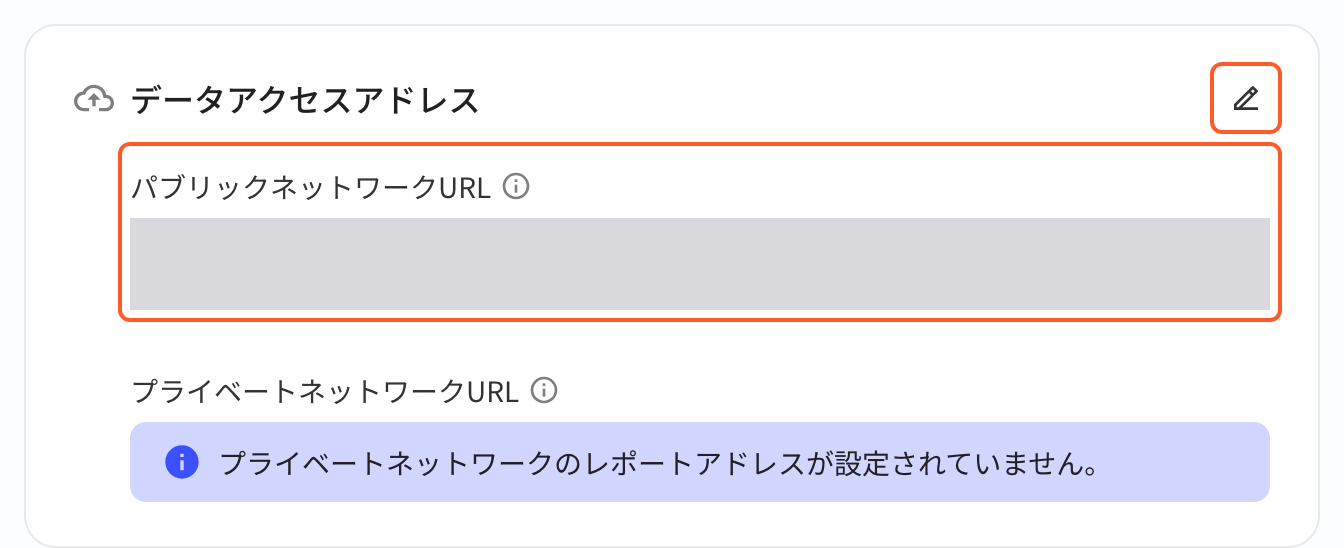Click the orange-outlined edit button box
1344x548 pixels.
1245,99
